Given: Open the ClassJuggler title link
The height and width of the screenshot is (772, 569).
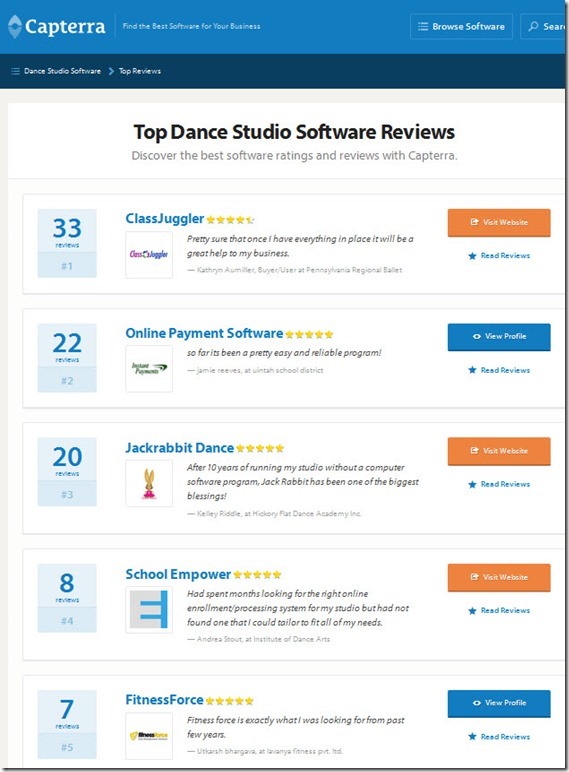Looking at the screenshot, I should [164, 218].
